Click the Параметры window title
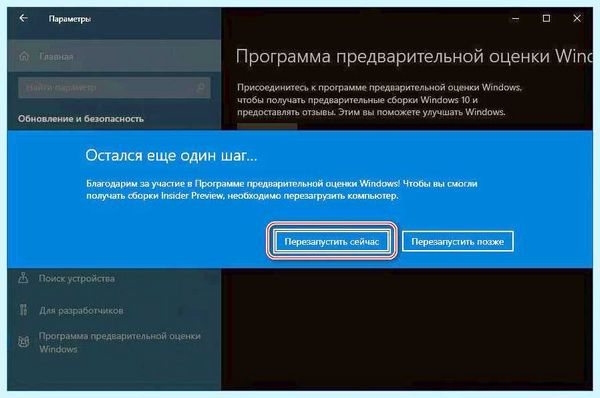The image size is (600, 398). coord(70,19)
